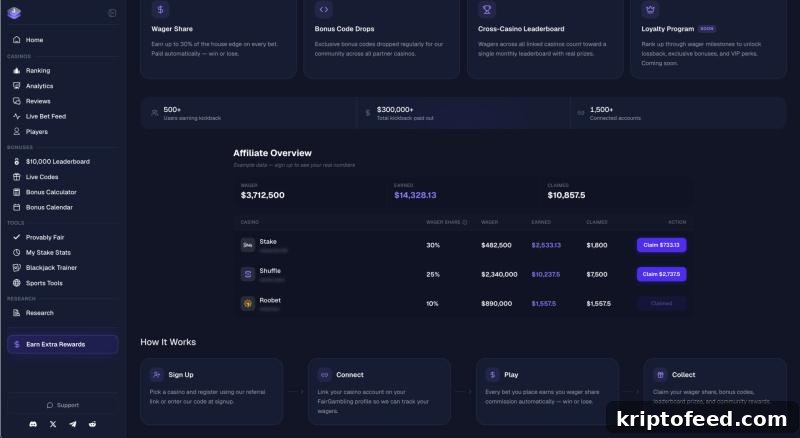The height and width of the screenshot is (438, 800).
Task: Click the Cross-Casino Leaderboard trophy icon
Action: point(487,9)
